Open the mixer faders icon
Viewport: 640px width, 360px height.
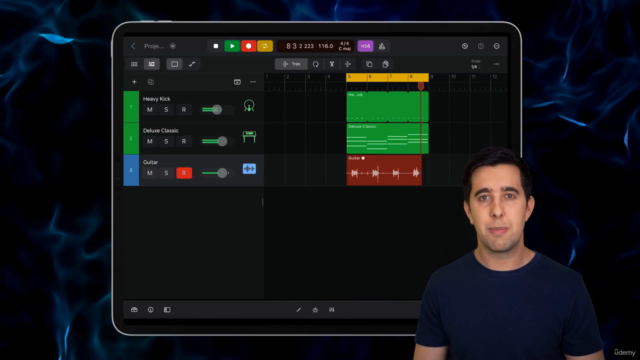pyautogui.click(x=331, y=310)
